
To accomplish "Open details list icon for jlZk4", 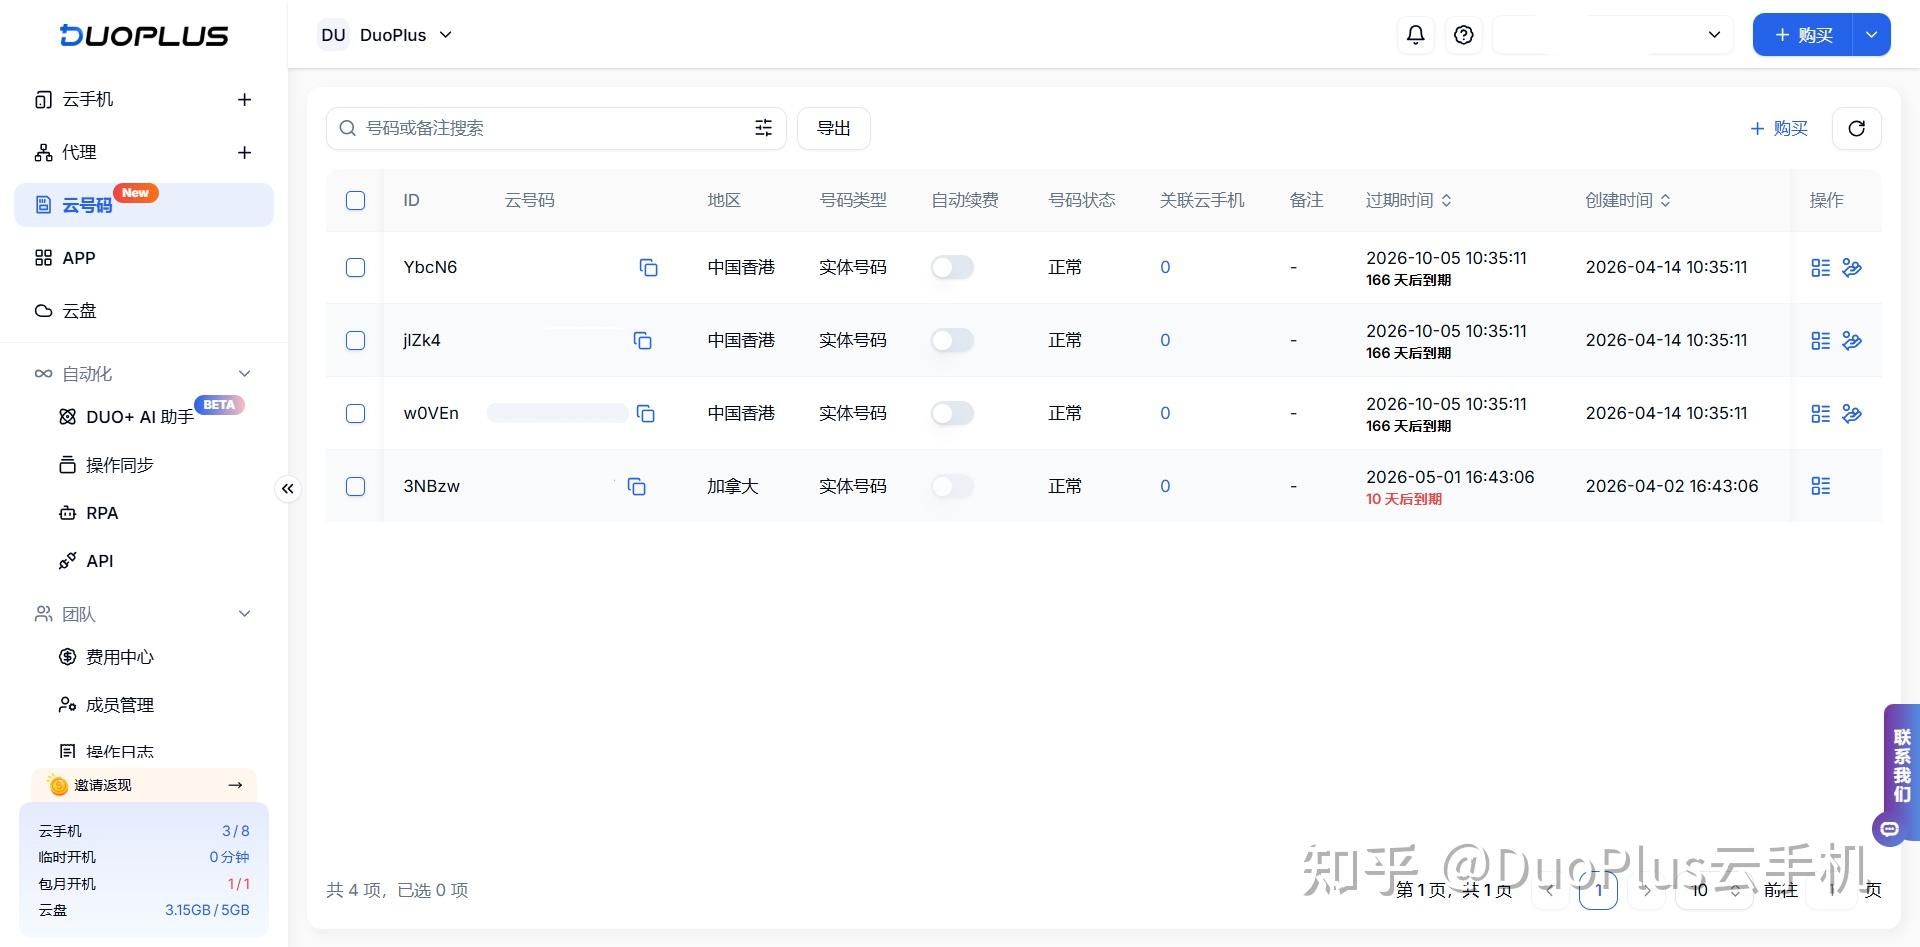I will click(x=1820, y=340).
